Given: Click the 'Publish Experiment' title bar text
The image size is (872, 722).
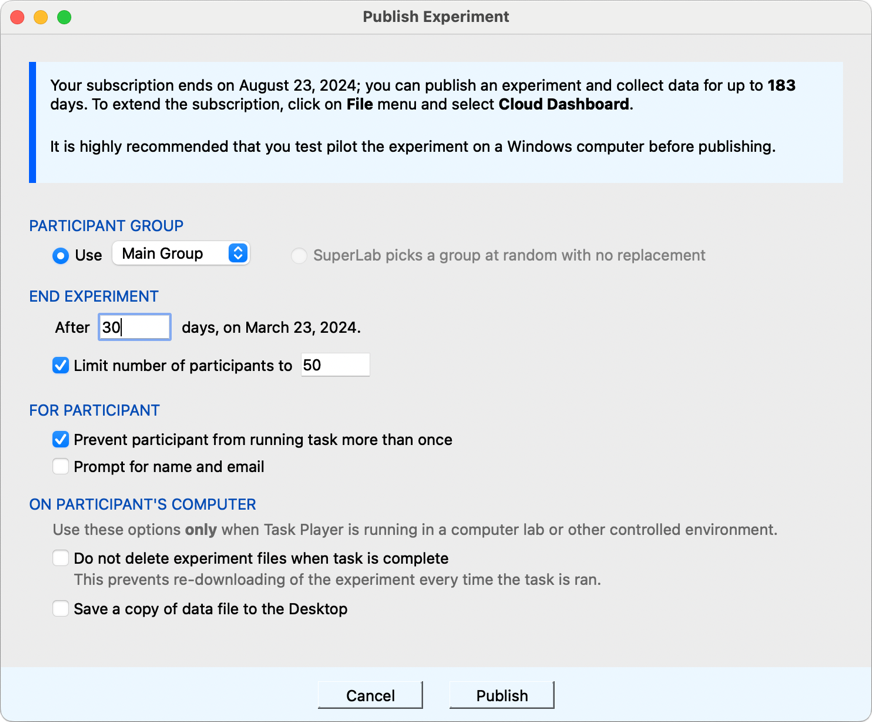Looking at the screenshot, I should point(435,17).
